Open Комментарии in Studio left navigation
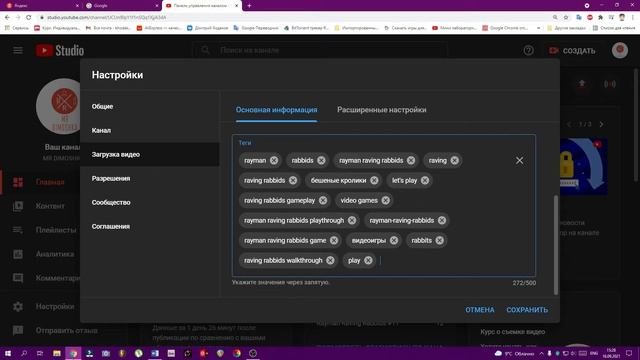This screenshot has height=360, width=640. coord(41,278)
